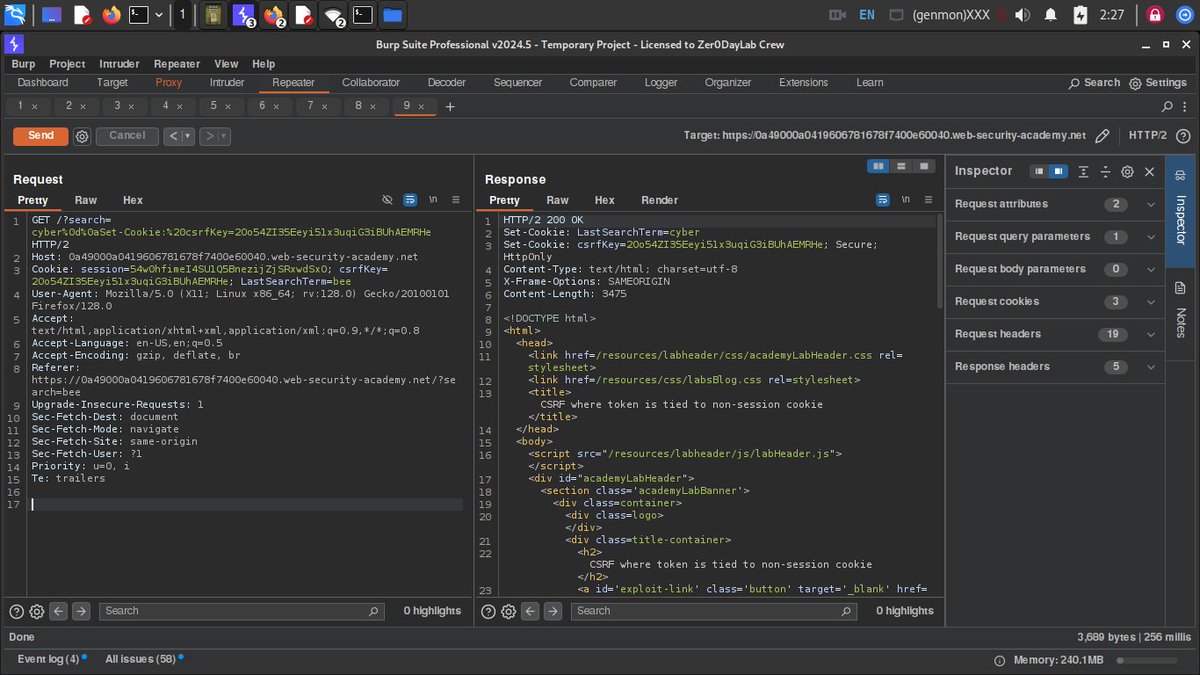Open request search settings gear
This screenshot has width=1200, height=675.
[x=37, y=611]
